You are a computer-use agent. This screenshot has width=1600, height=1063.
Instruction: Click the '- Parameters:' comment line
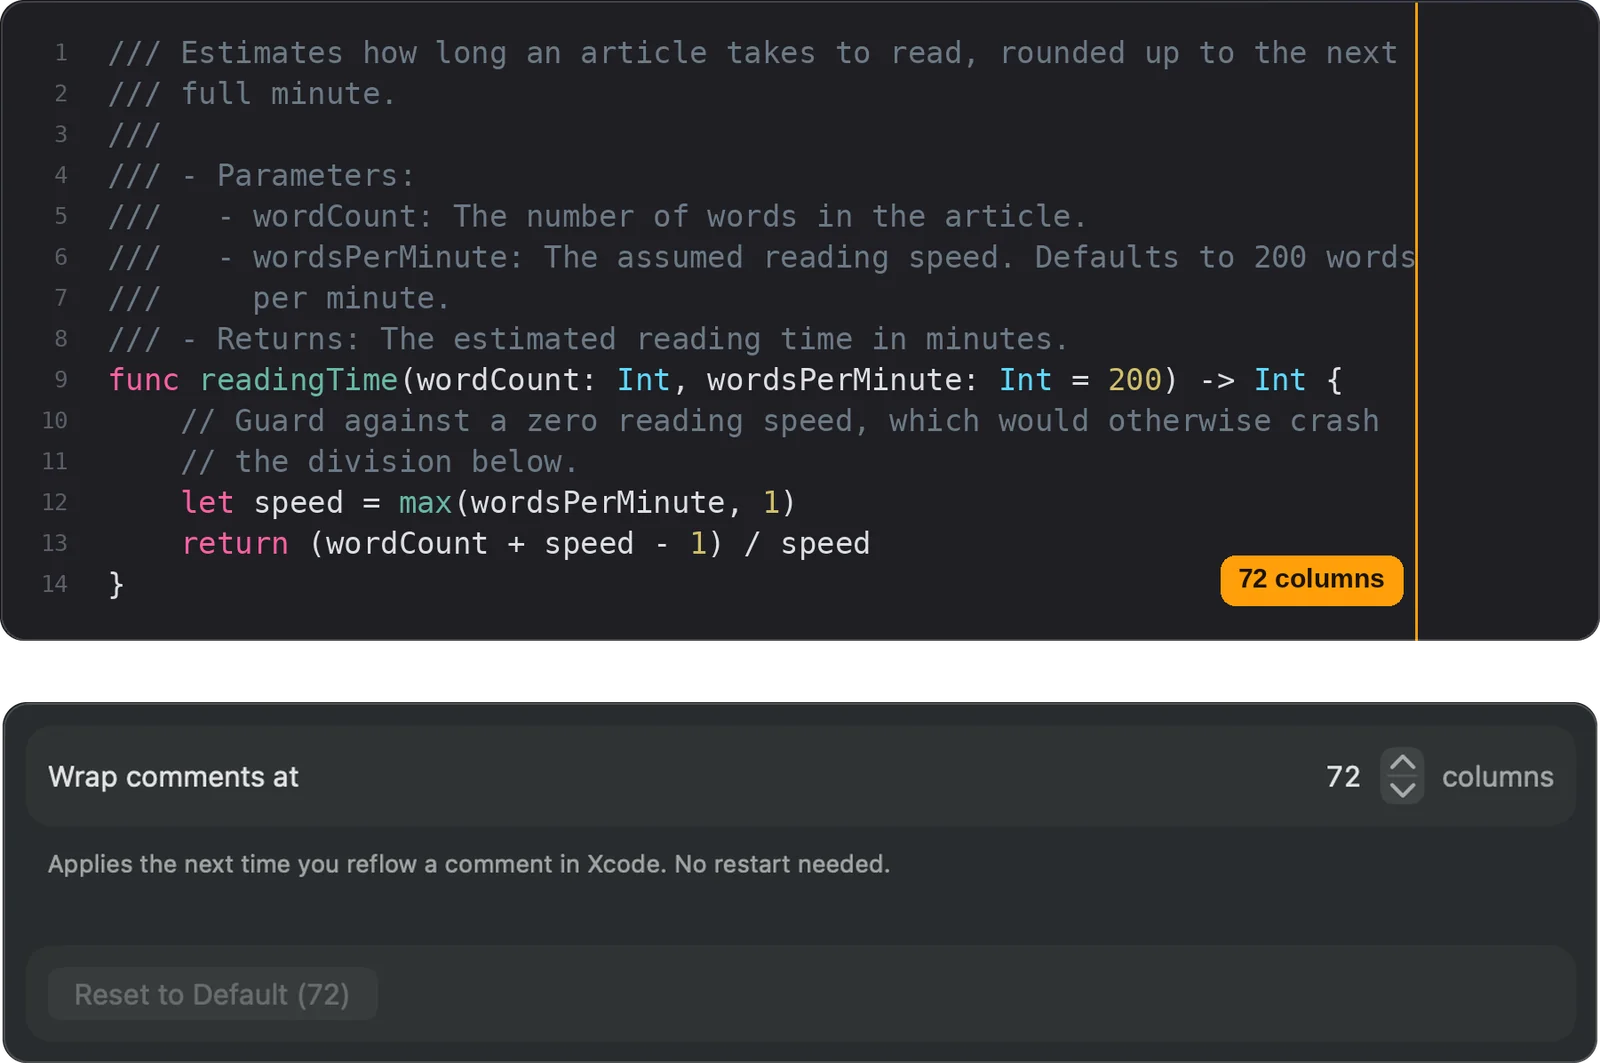(262, 176)
